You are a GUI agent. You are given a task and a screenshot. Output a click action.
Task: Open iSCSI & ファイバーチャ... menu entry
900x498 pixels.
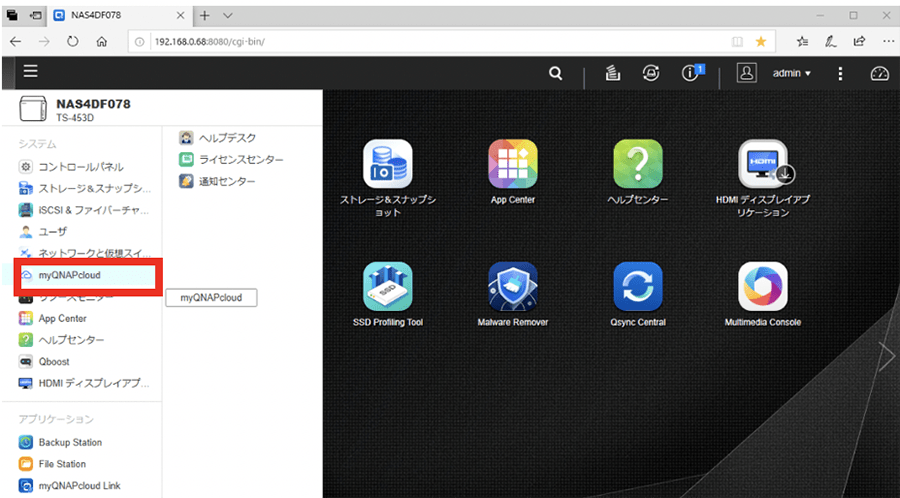[x=84, y=210]
